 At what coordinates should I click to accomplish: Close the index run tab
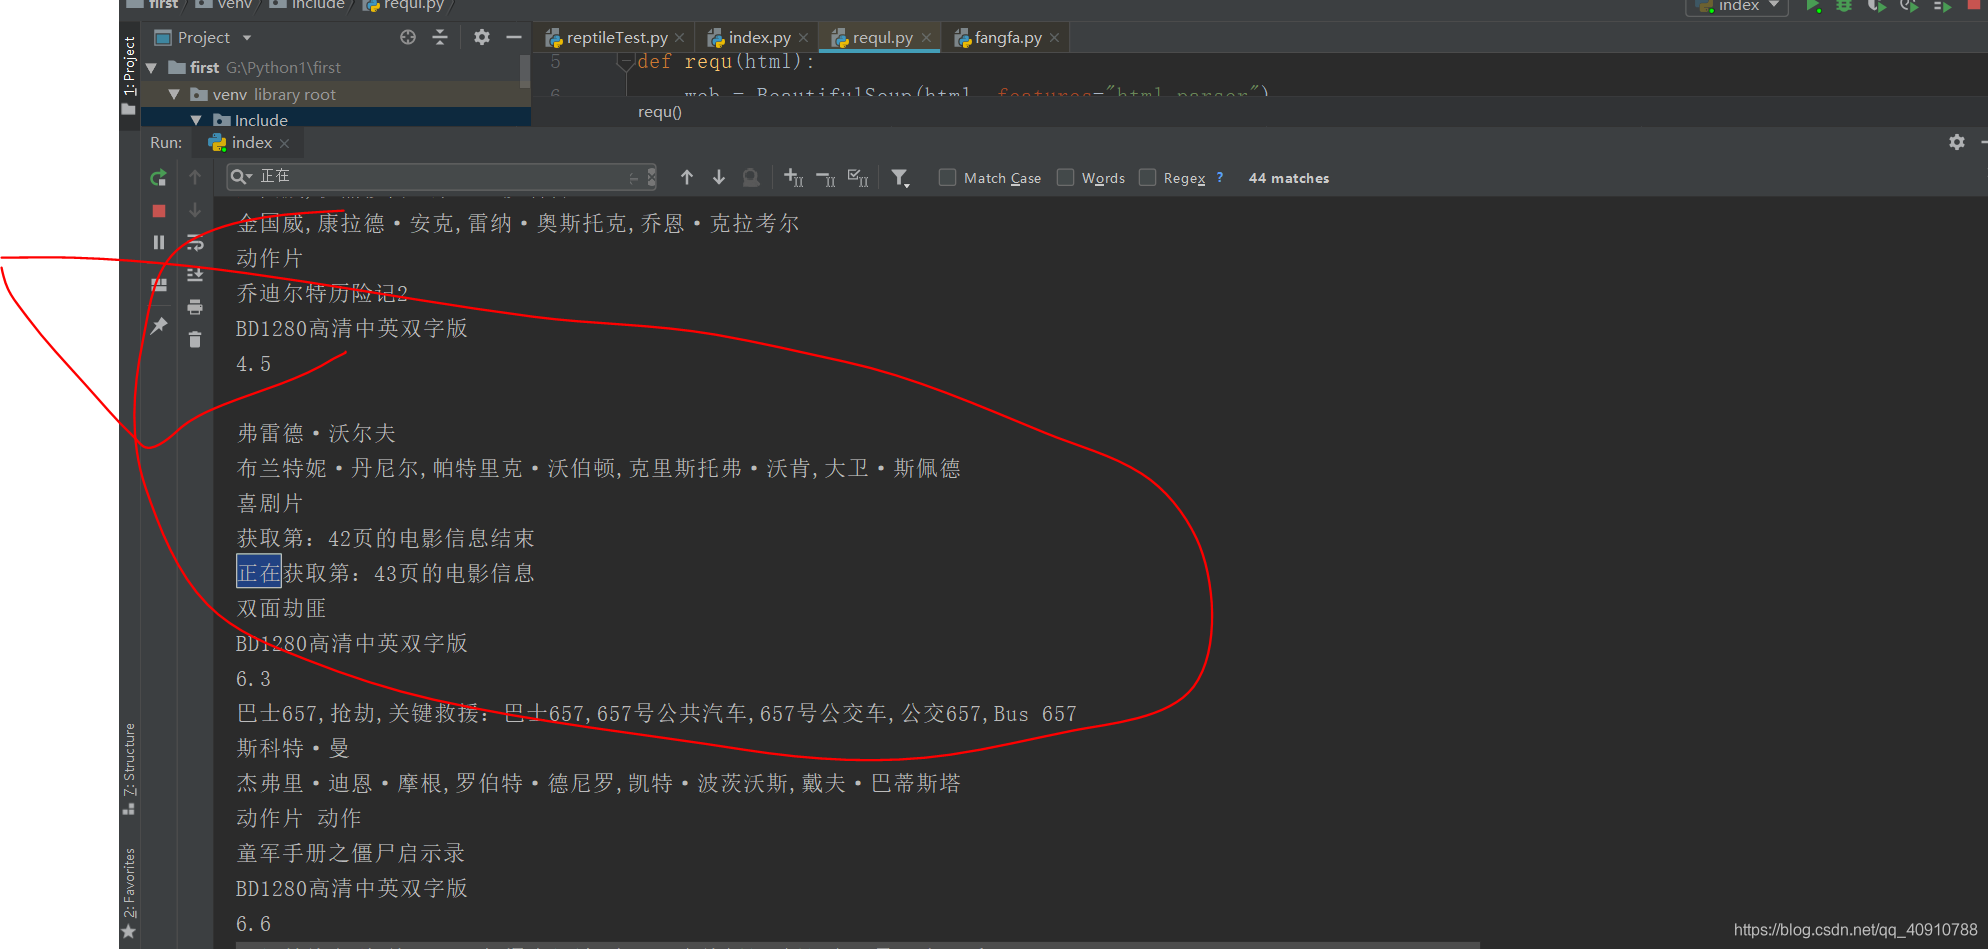click(x=285, y=144)
